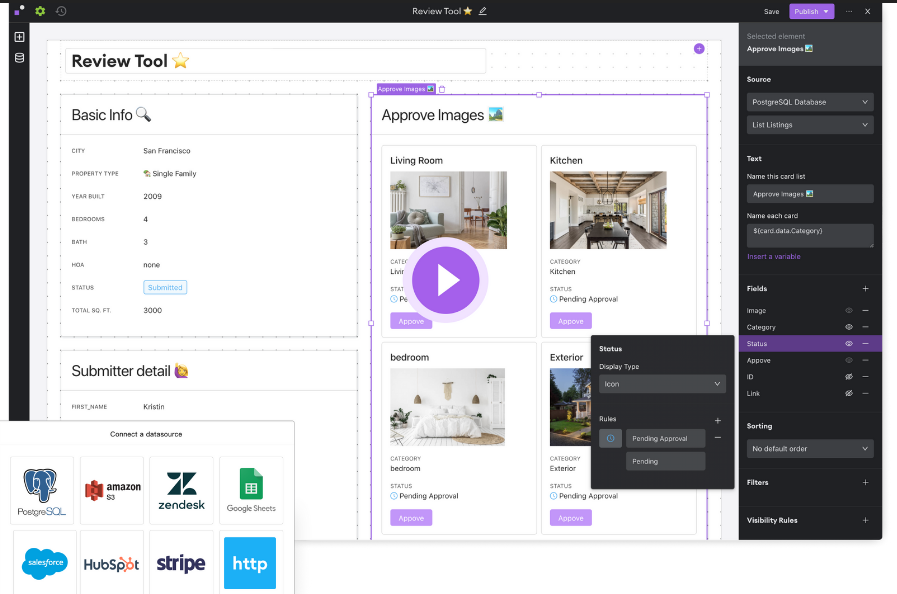Open the more options ellipsis menu

click(849, 11)
